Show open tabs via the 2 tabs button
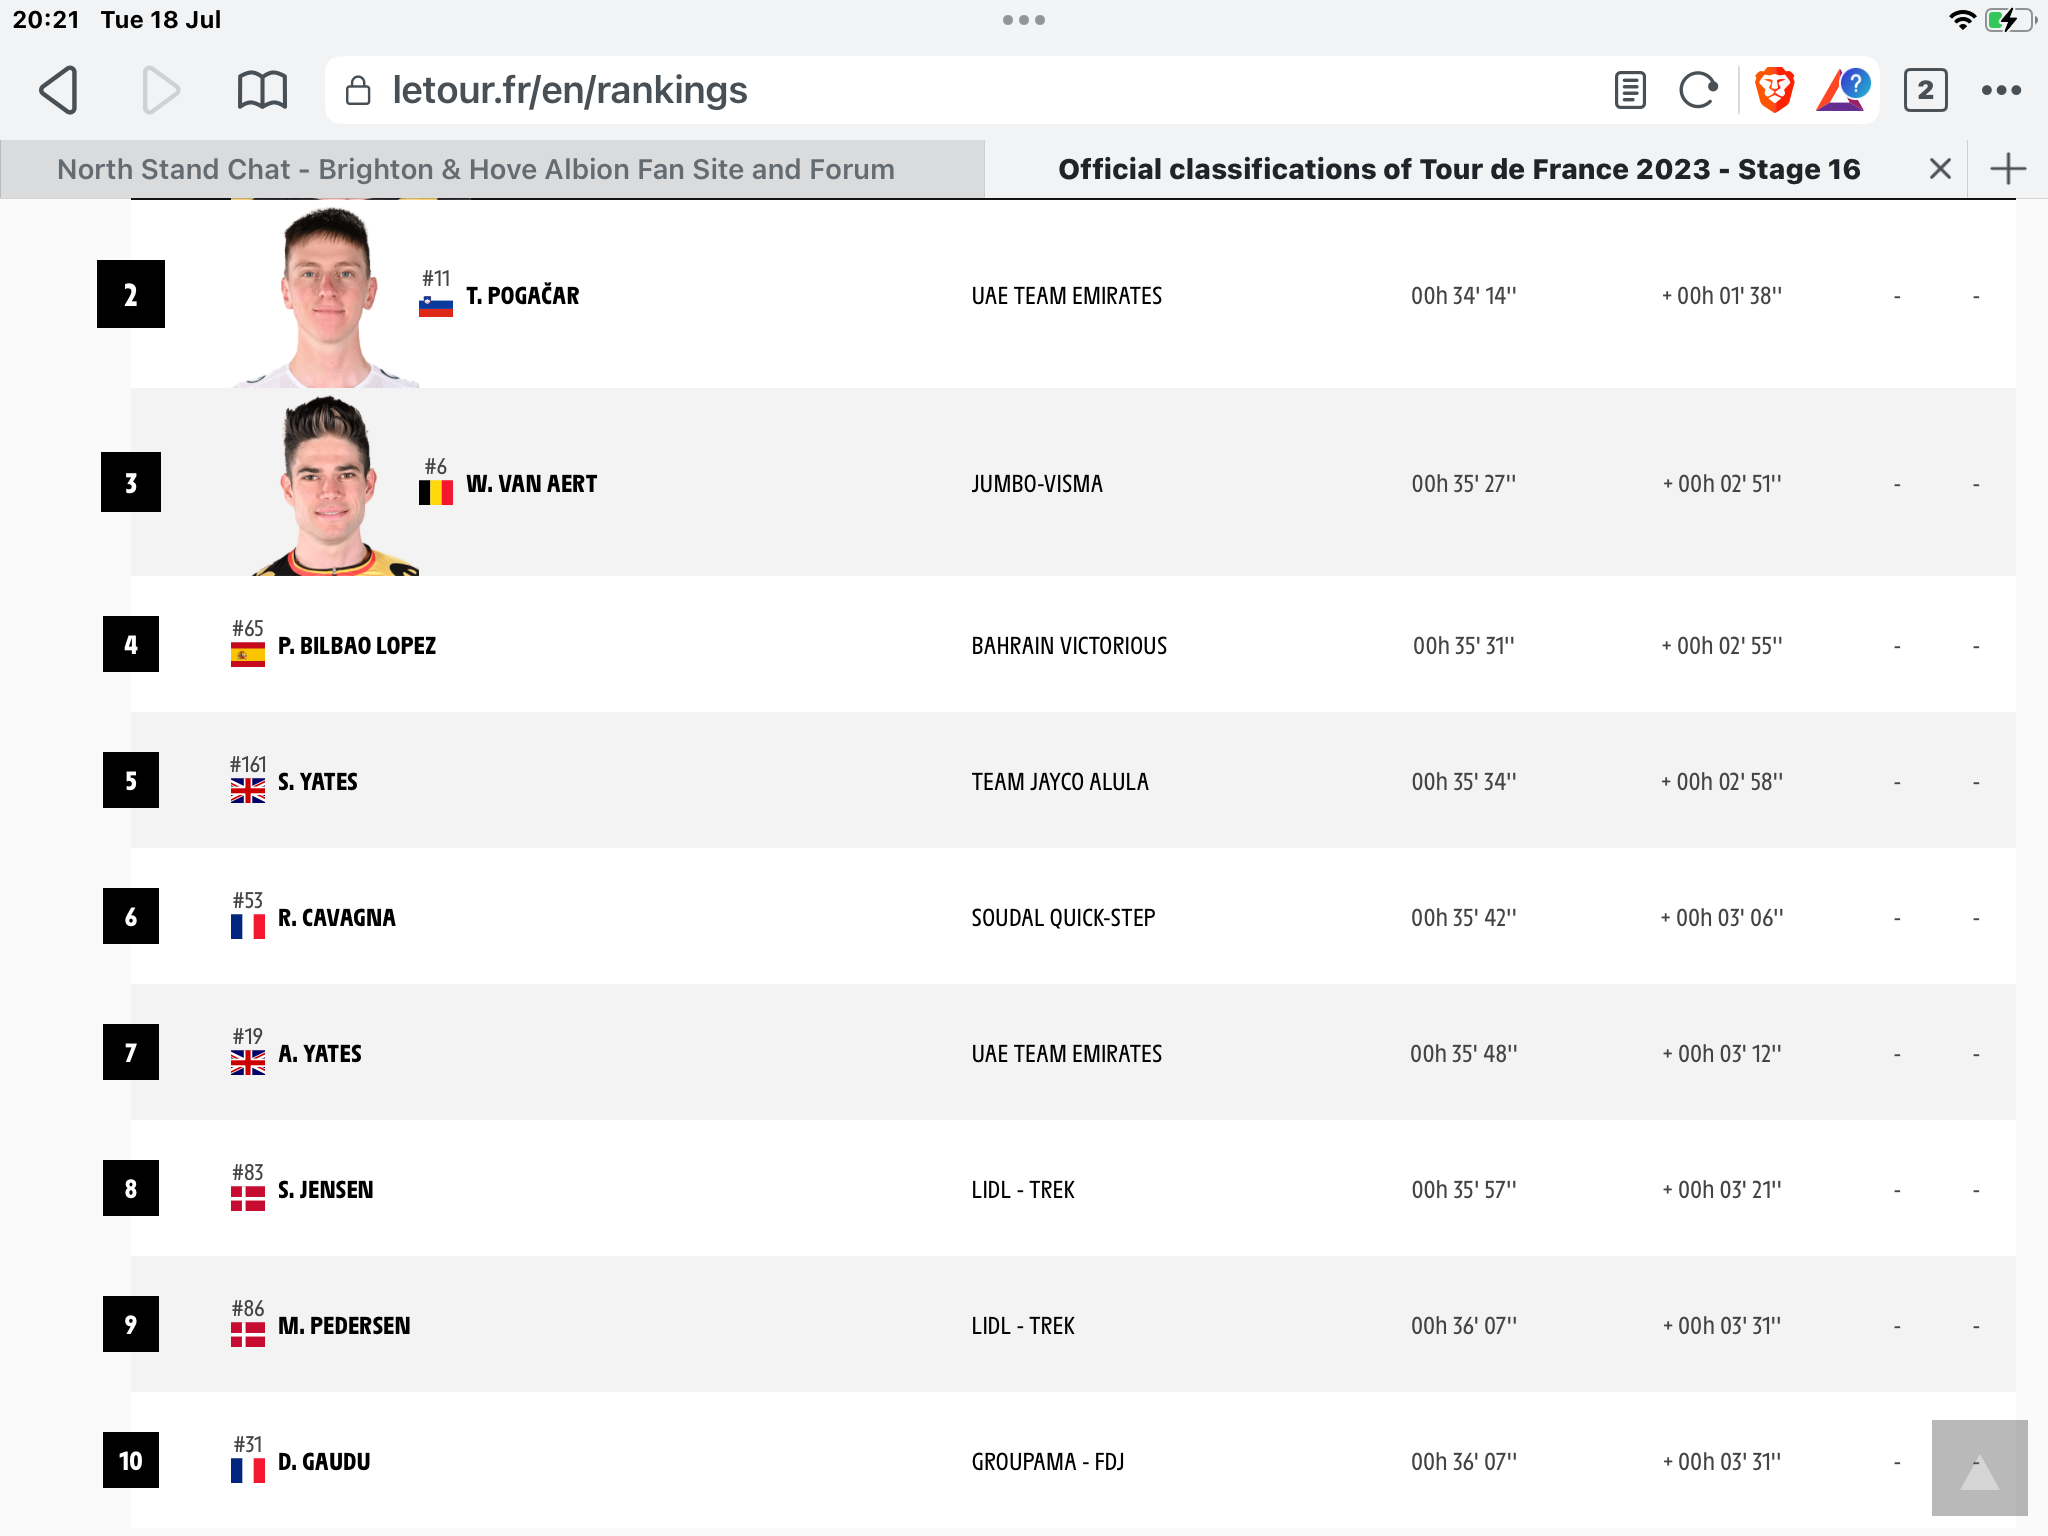Viewport: 2048px width, 1536px height. (1925, 90)
